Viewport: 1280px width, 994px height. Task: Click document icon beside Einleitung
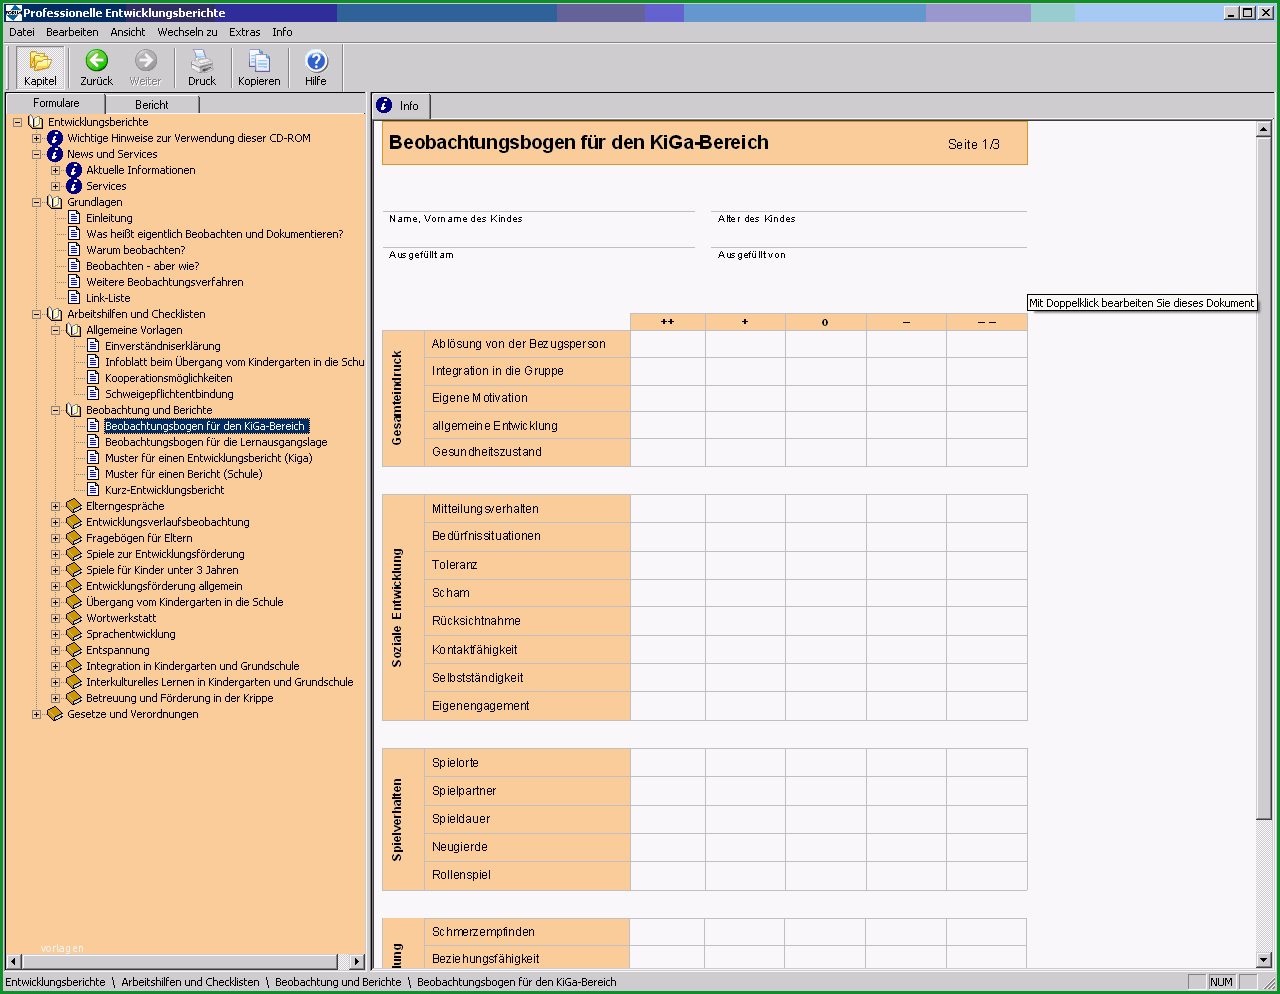click(74, 218)
